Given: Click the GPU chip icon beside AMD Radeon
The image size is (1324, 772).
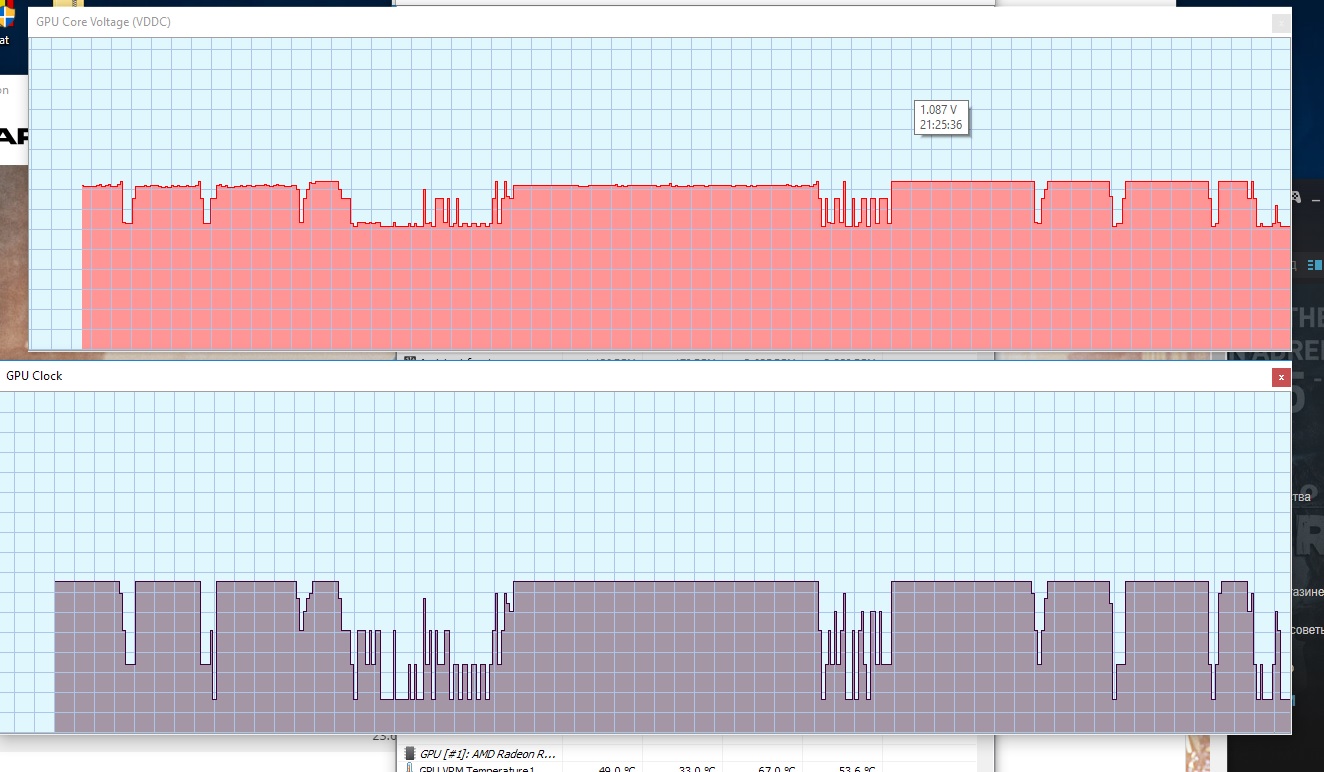Looking at the screenshot, I should coord(409,753).
